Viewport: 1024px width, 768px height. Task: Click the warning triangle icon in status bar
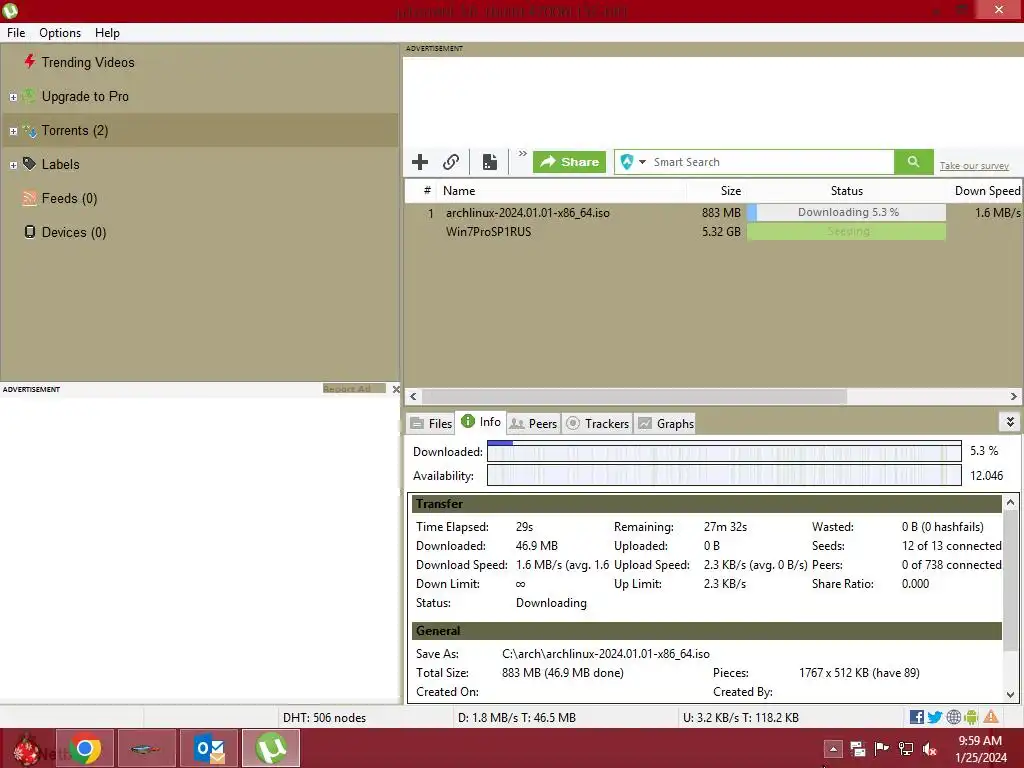(991, 717)
